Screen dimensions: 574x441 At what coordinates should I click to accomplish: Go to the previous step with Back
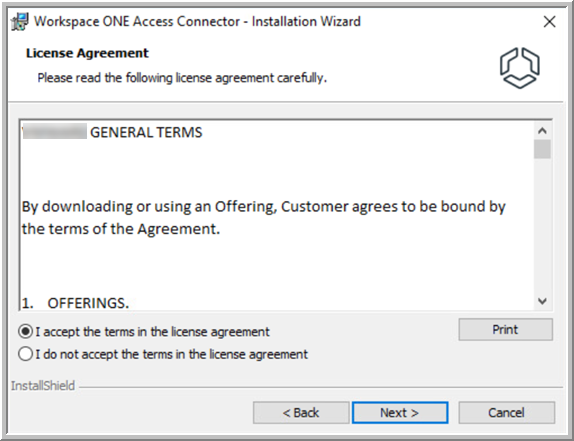coord(301,413)
